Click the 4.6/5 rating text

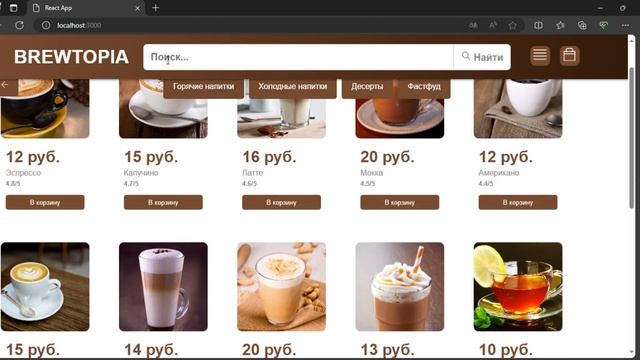(249, 184)
